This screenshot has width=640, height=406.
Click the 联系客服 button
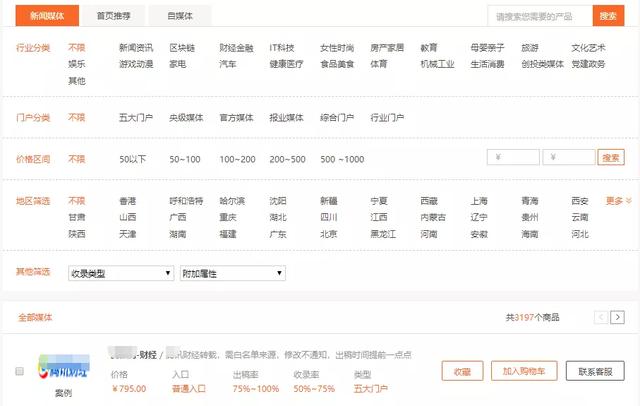594,371
